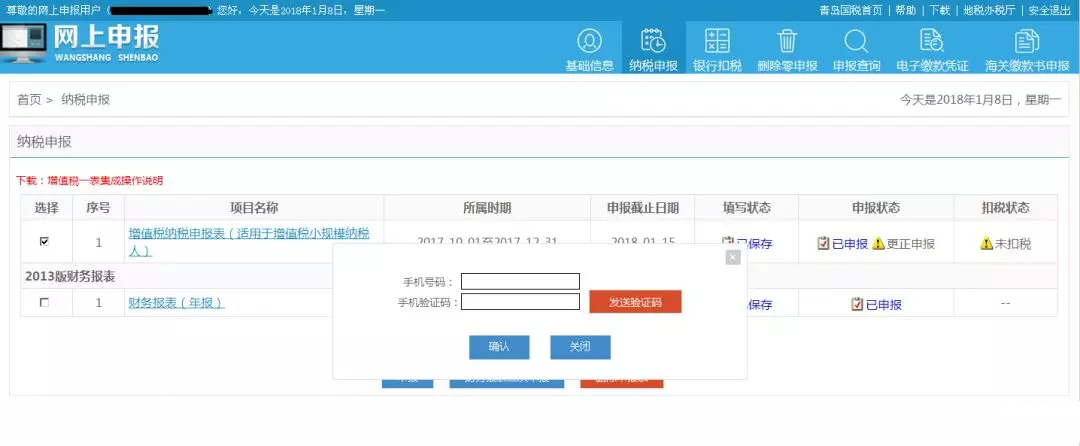Click the 选择 column header
The width and height of the screenshot is (1080, 446).
click(x=47, y=207)
